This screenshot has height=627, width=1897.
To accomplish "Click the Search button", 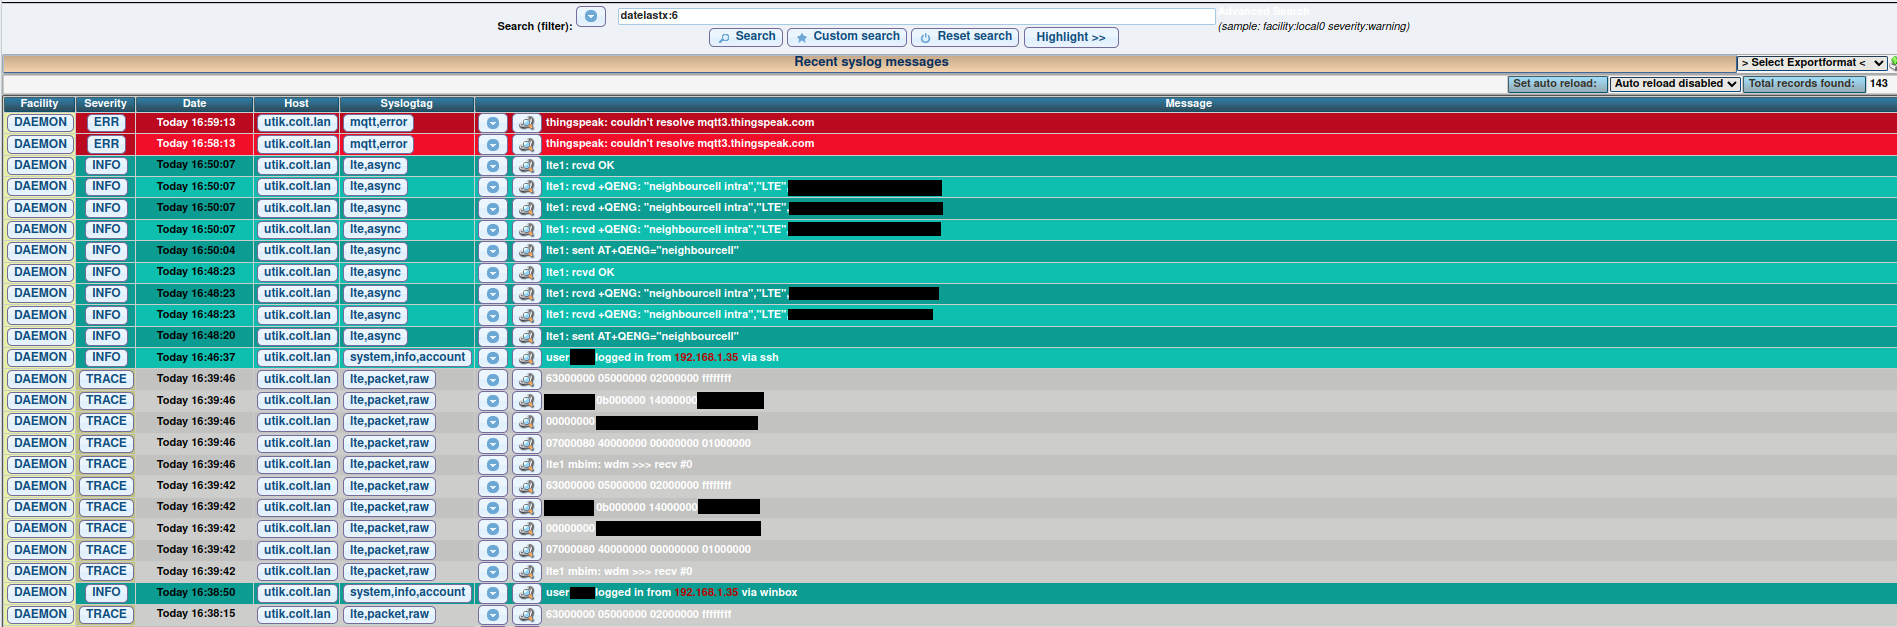I will (746, 37).
